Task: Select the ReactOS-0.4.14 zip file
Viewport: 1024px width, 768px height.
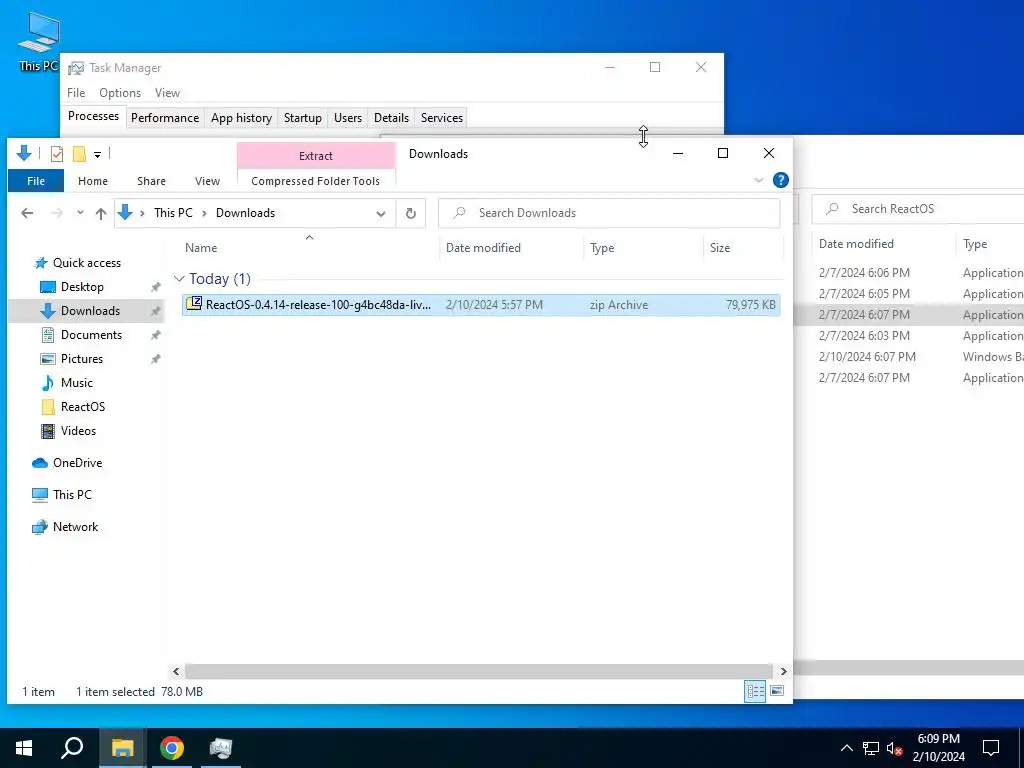Action: click(481, 304)
